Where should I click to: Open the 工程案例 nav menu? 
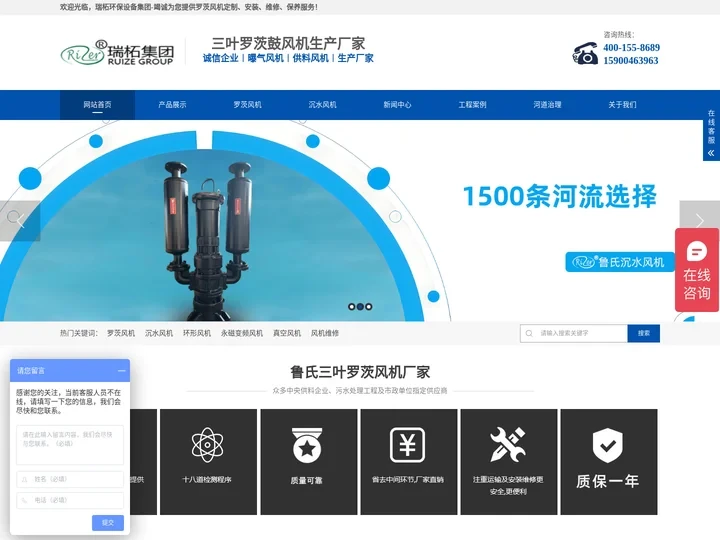pos(472,105)
